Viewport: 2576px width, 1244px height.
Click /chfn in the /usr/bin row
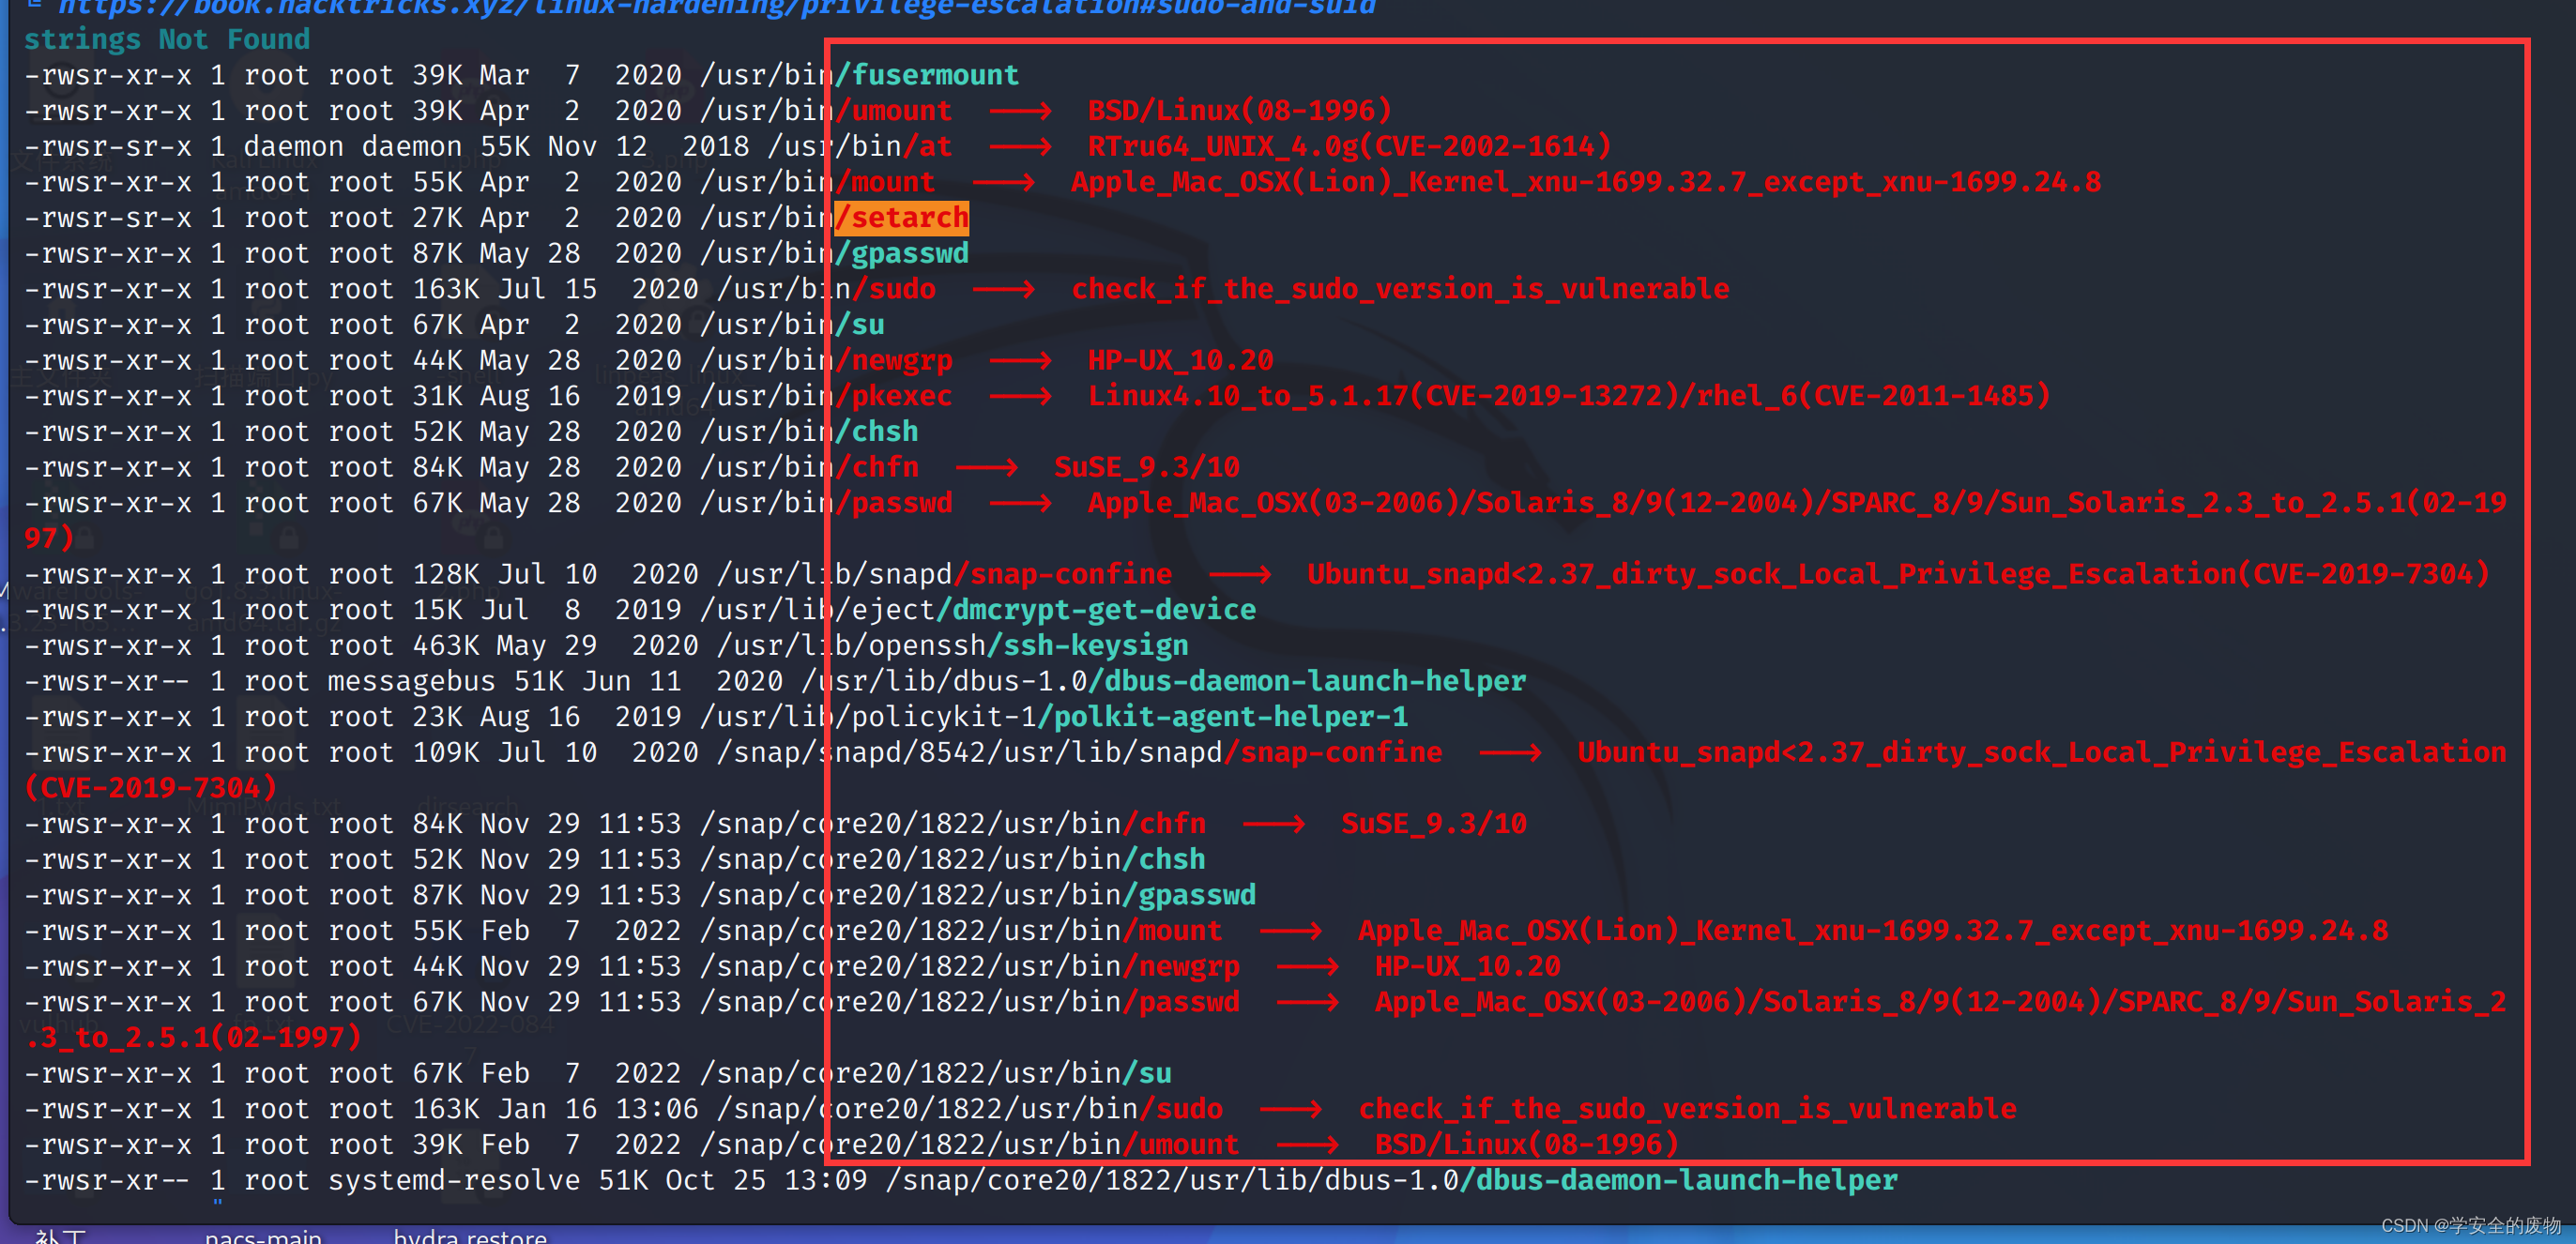pos(877,468)
